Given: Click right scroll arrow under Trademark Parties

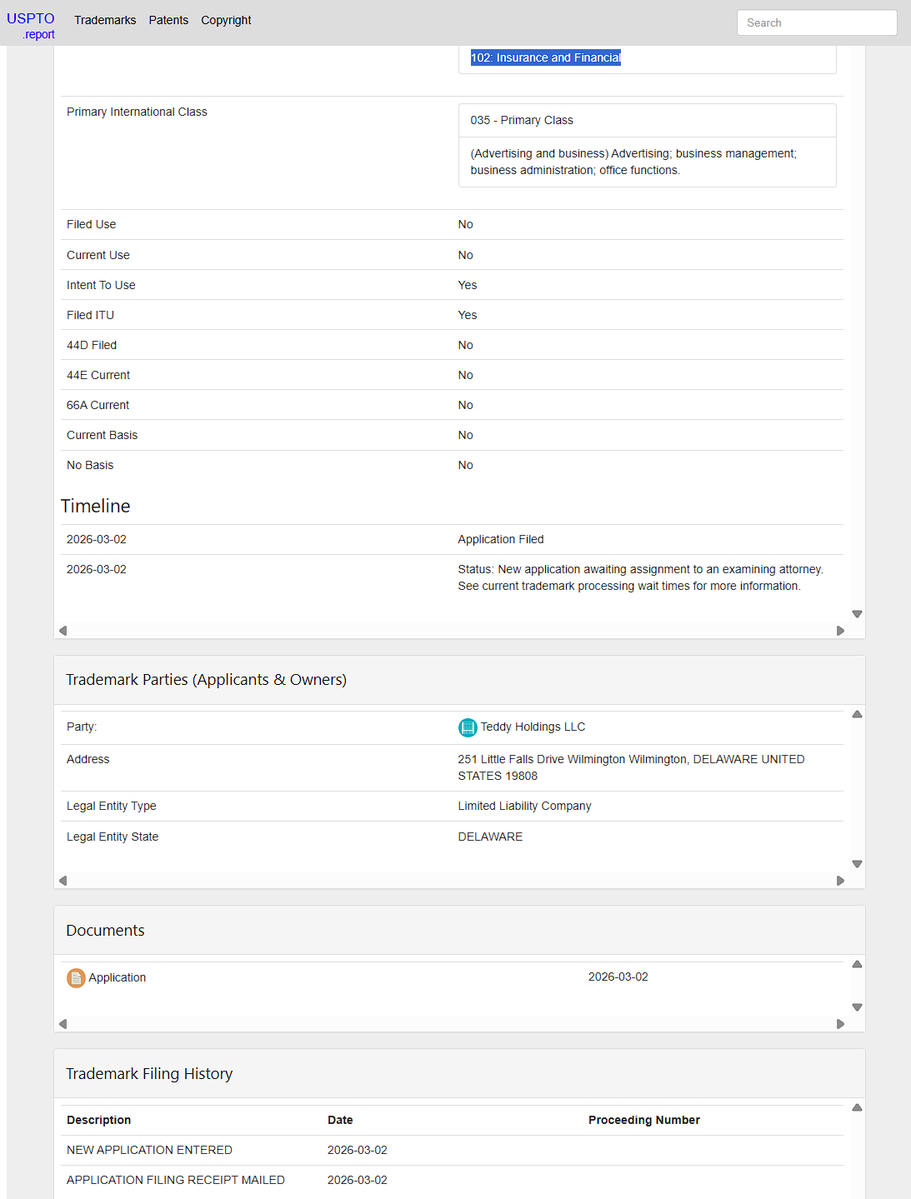Looking at the screenshot, I should click(841, 881).
